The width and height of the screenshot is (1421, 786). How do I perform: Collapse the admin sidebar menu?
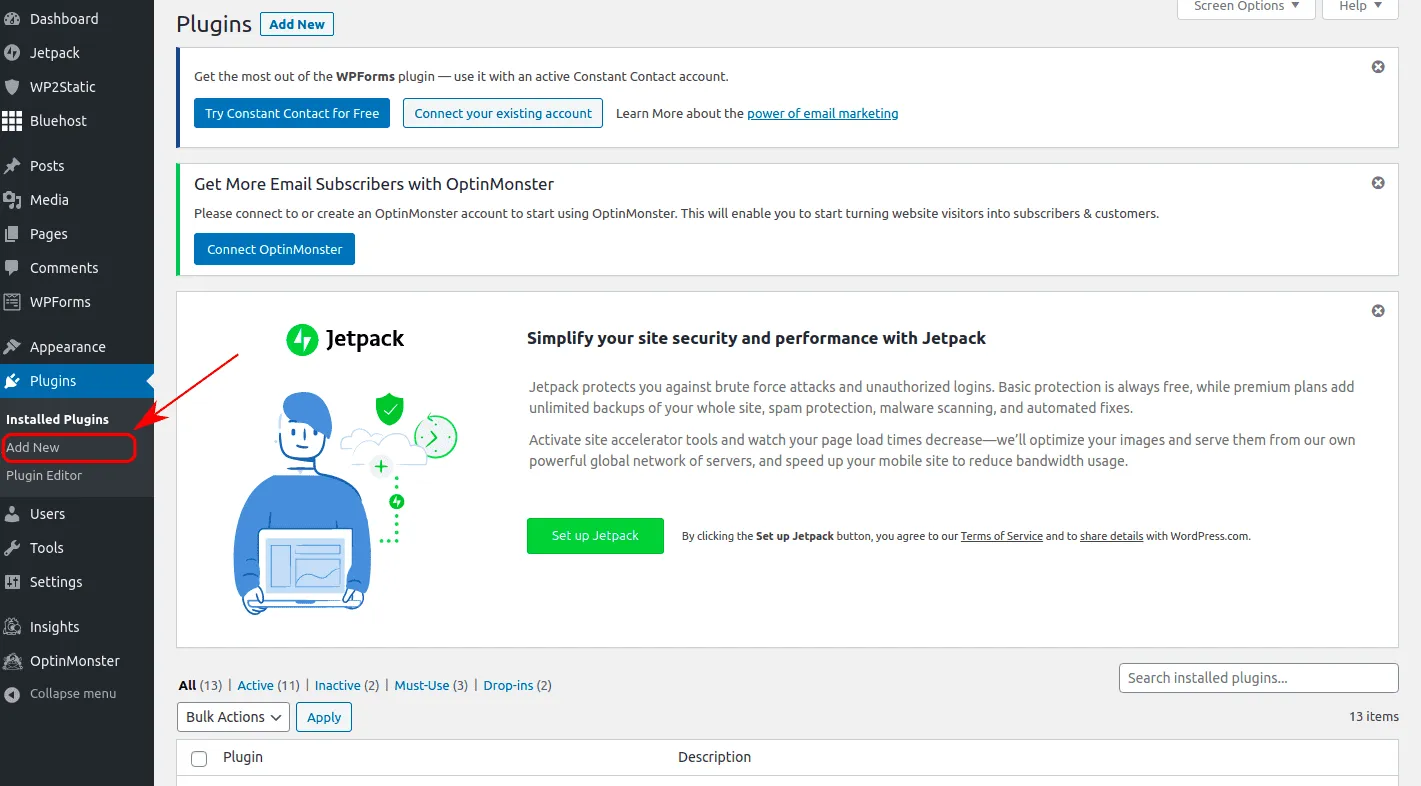tap(72, 694)
